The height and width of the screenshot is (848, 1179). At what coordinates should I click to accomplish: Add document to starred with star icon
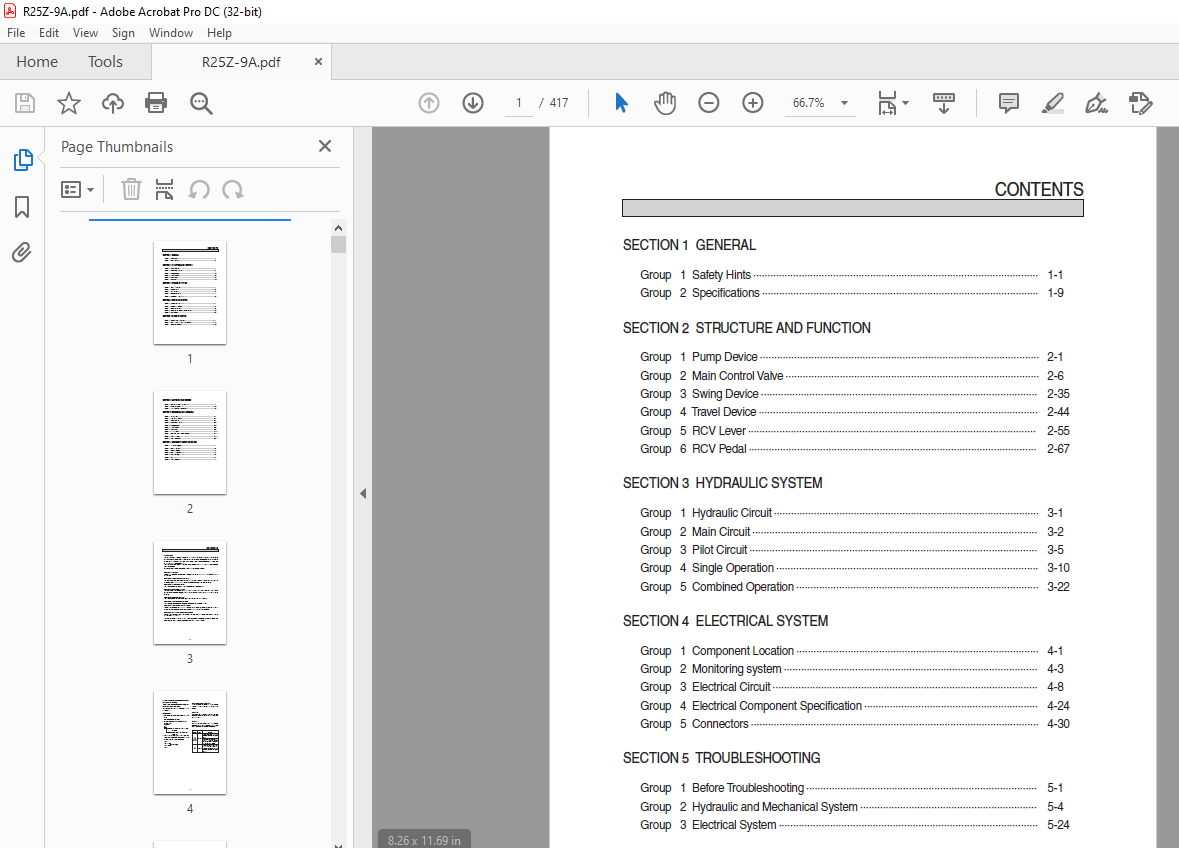click(x=68, y=103)
